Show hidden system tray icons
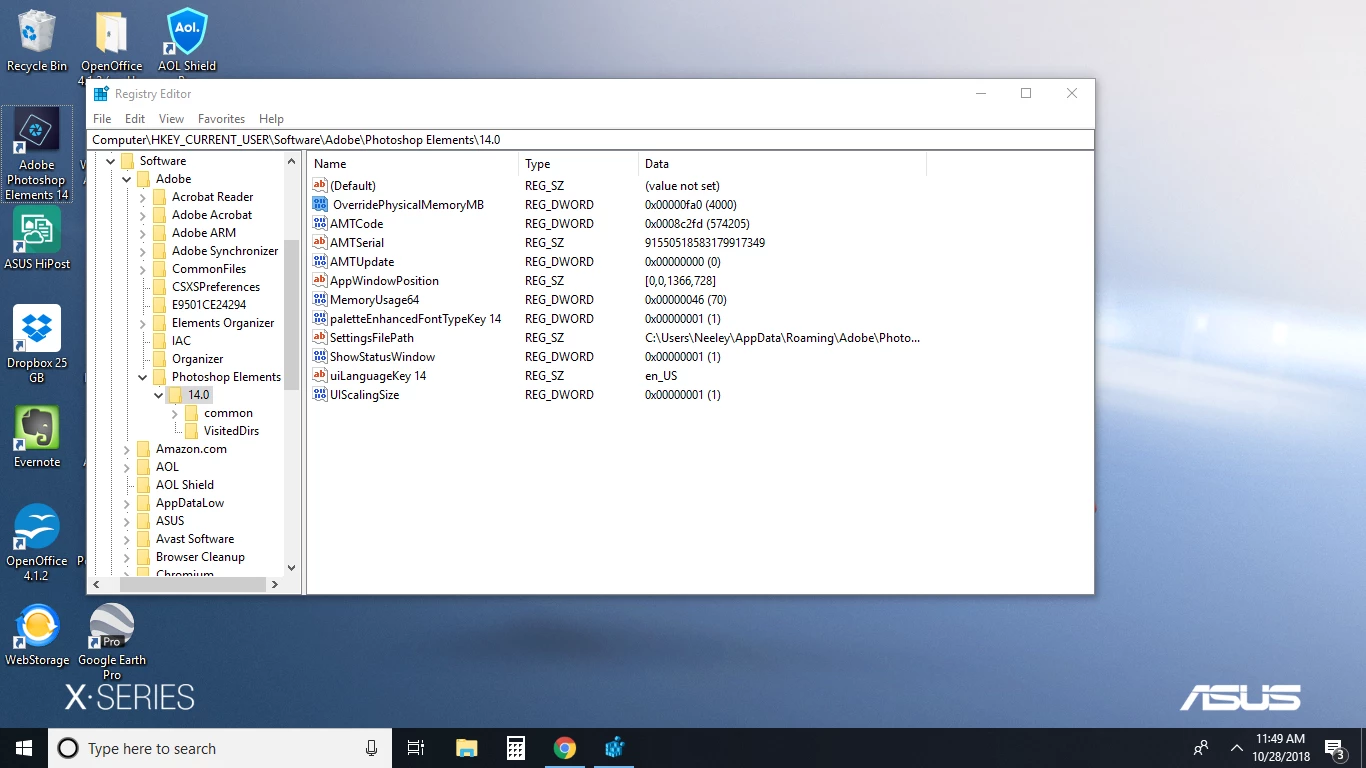 pos(1237,748)
